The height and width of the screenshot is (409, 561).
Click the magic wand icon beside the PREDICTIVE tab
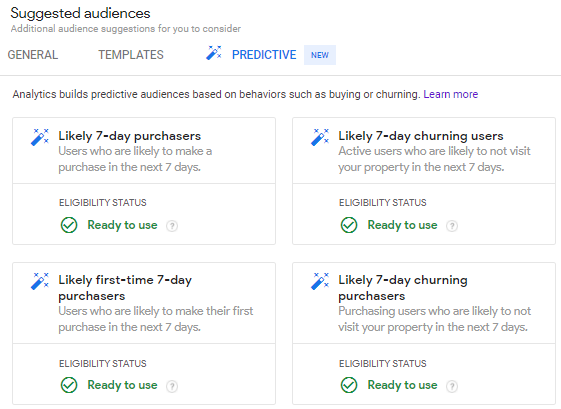pyautogui.click(x=214, y=53)
